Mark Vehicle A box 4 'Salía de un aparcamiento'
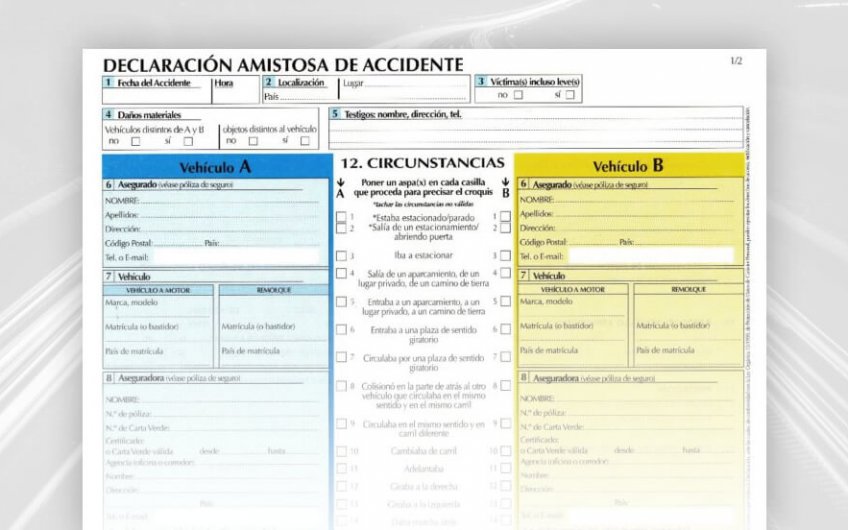The height and width of the screenshot is (530, 848). (341, 274)
